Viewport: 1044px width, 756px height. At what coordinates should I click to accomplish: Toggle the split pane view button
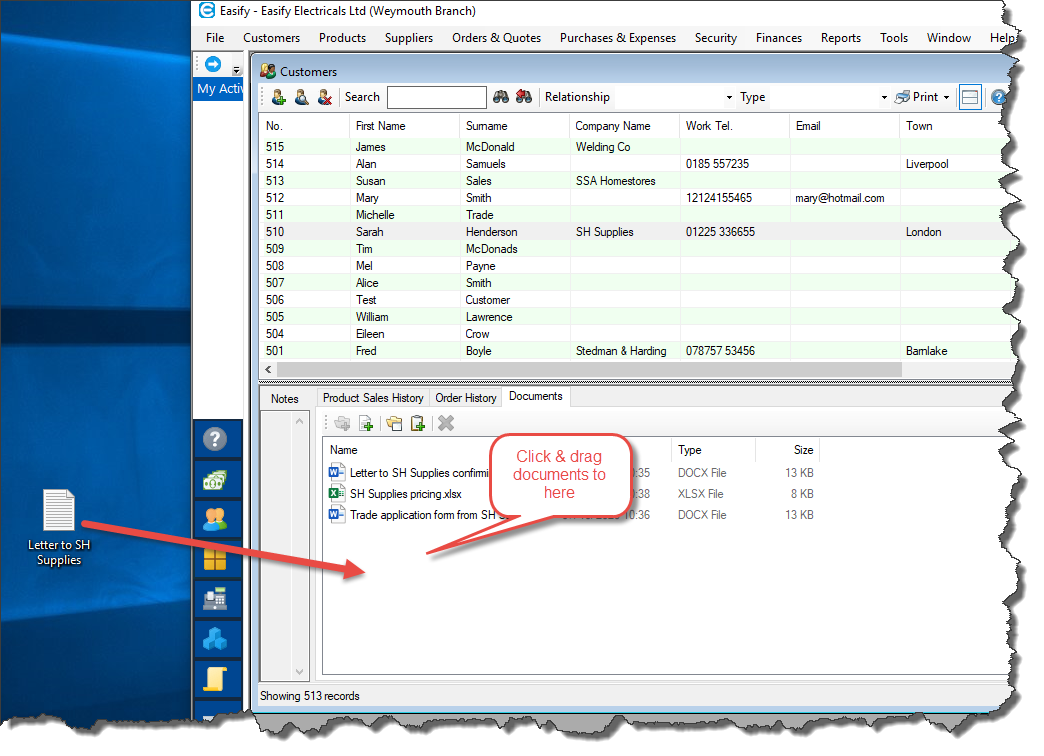coord(969,97)
